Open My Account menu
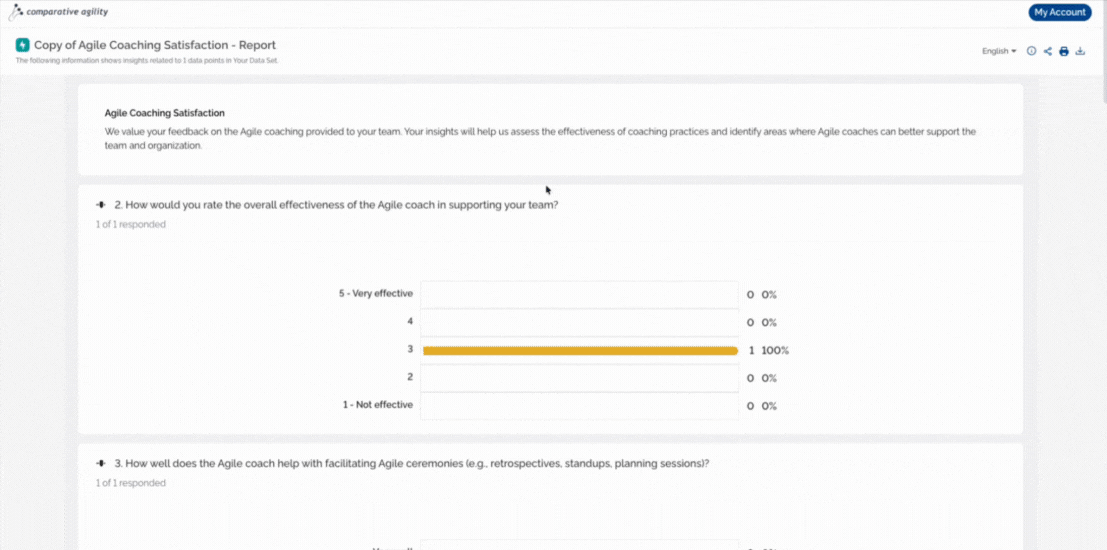1107x550 pixels. click(x=1060, y=12)
